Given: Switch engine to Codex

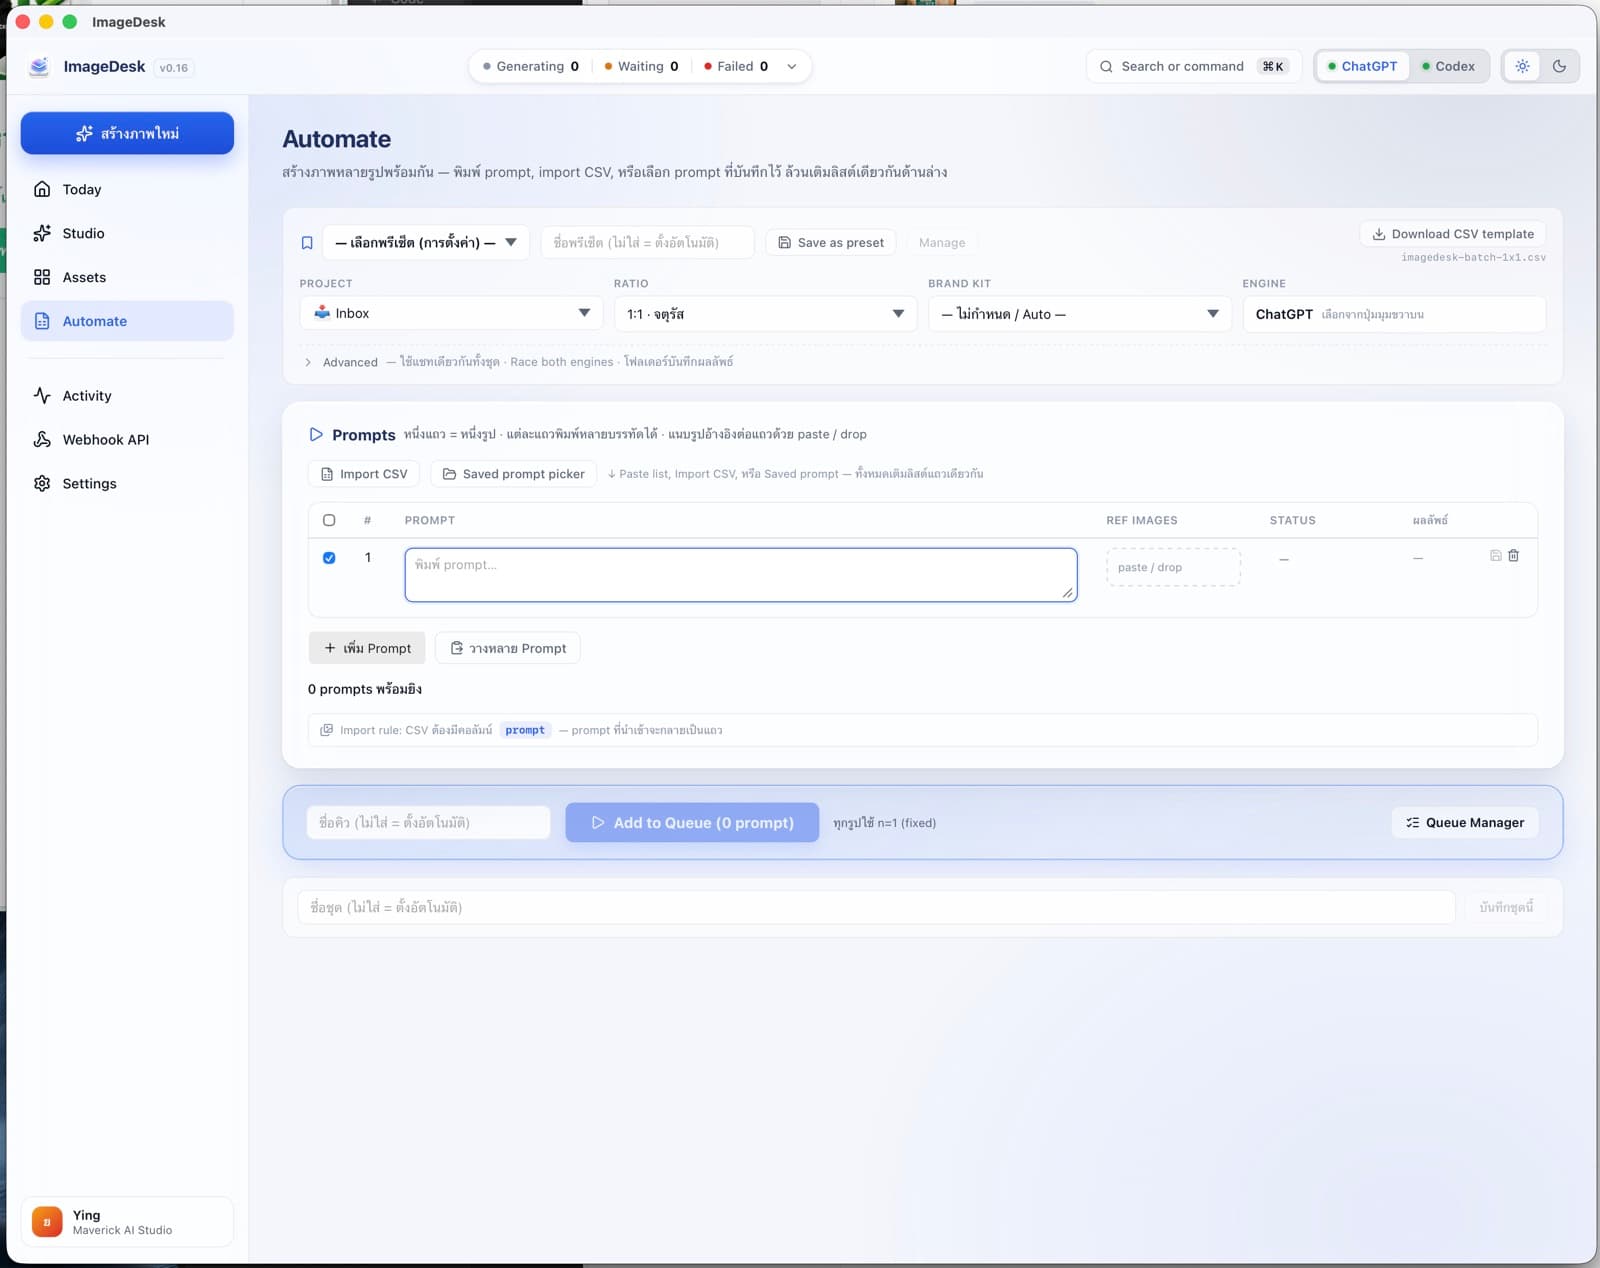Looking at the screenshot, I should click(1449, 66).
